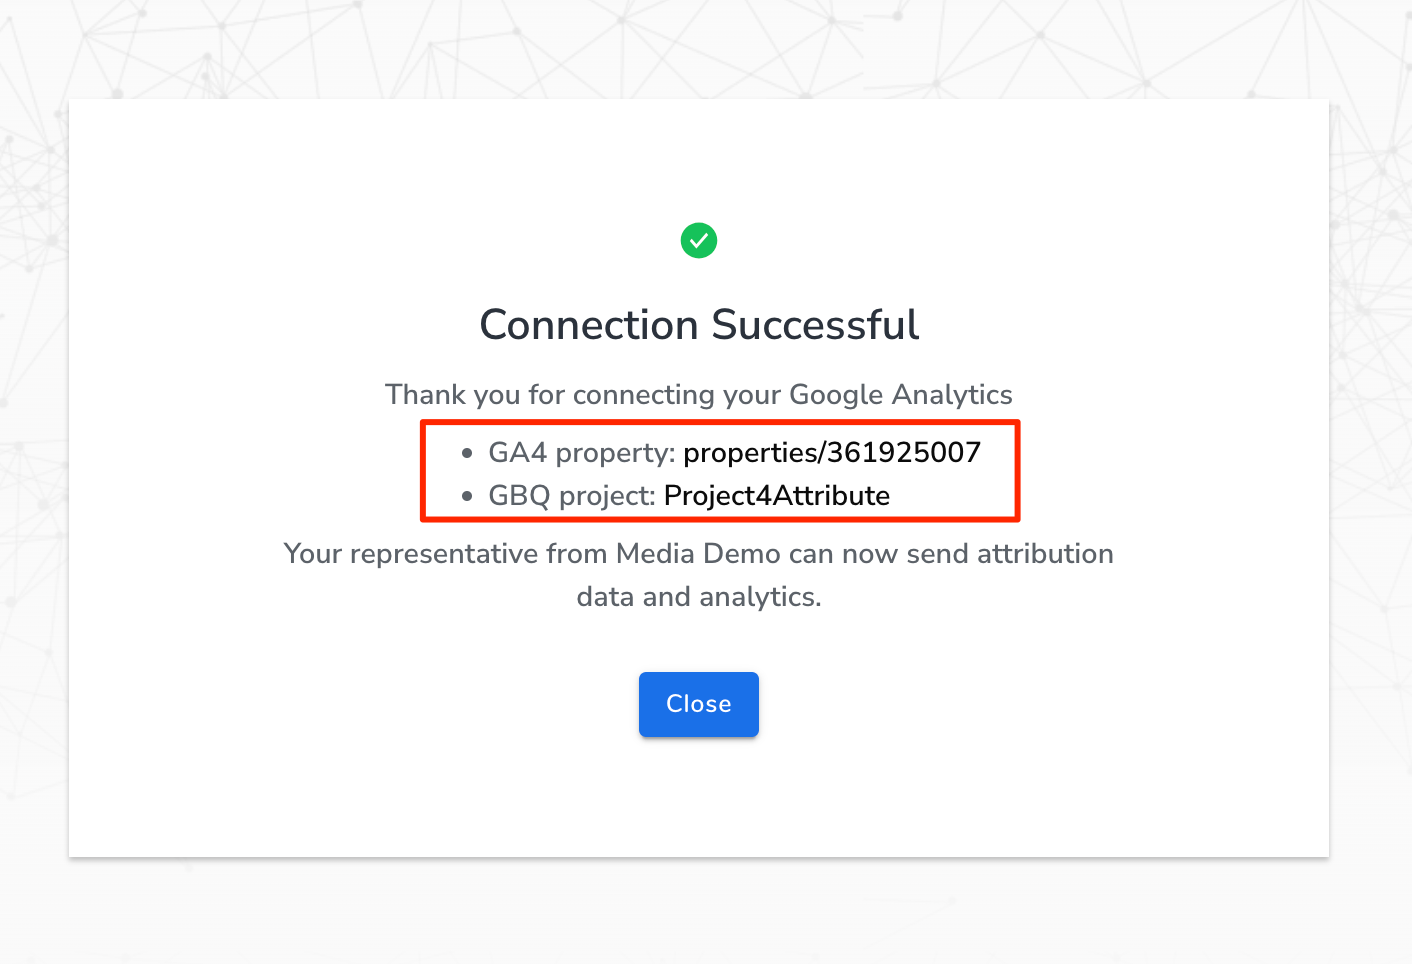Click the red-highlighted connection details box
Screen dimensions: 1412x964
719,471
